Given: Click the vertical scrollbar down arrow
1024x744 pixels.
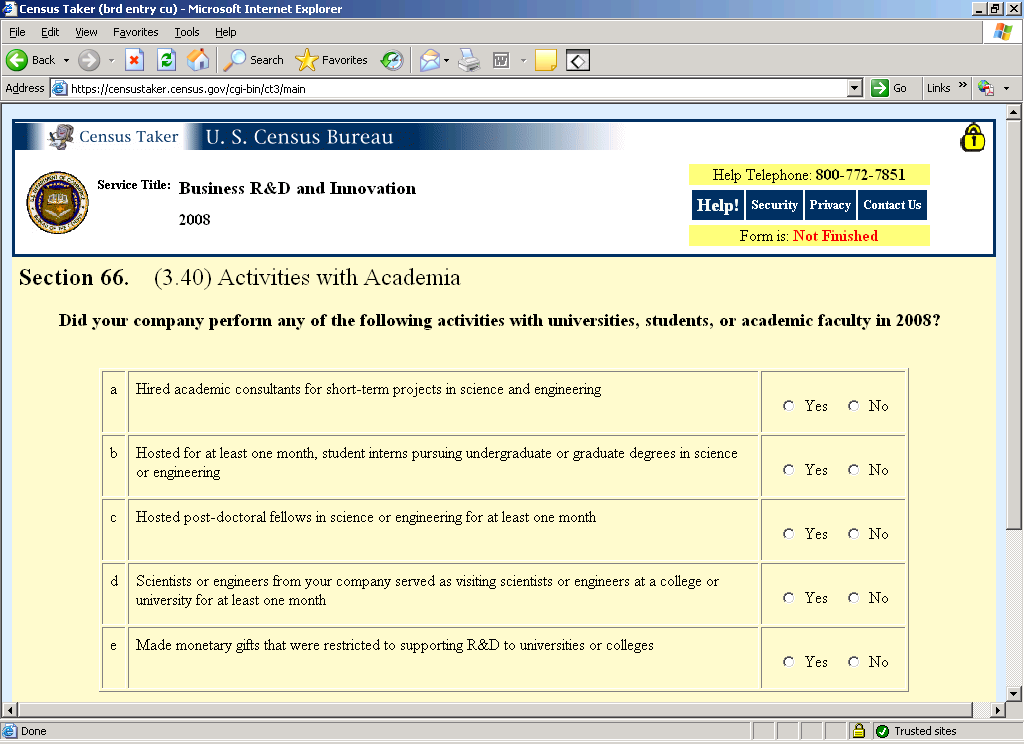Looking at the screenshot, I should coord(1012,693).
